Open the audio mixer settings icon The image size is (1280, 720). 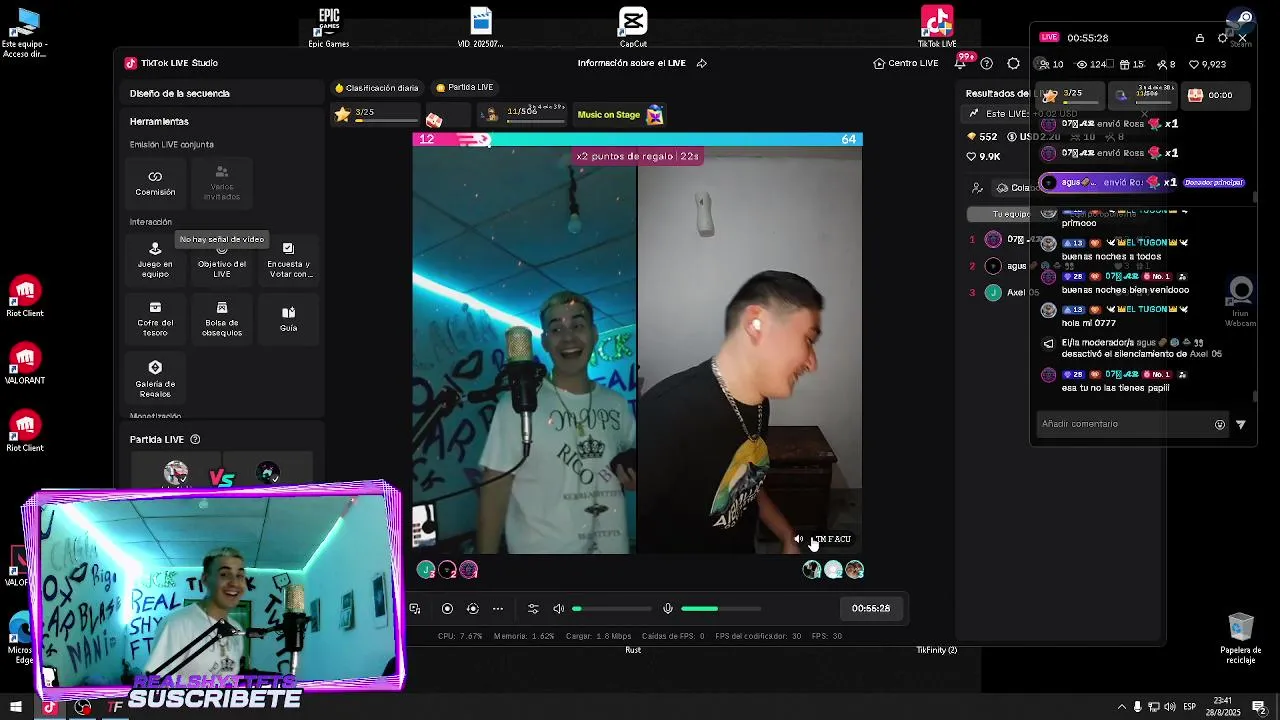[533, 608]
